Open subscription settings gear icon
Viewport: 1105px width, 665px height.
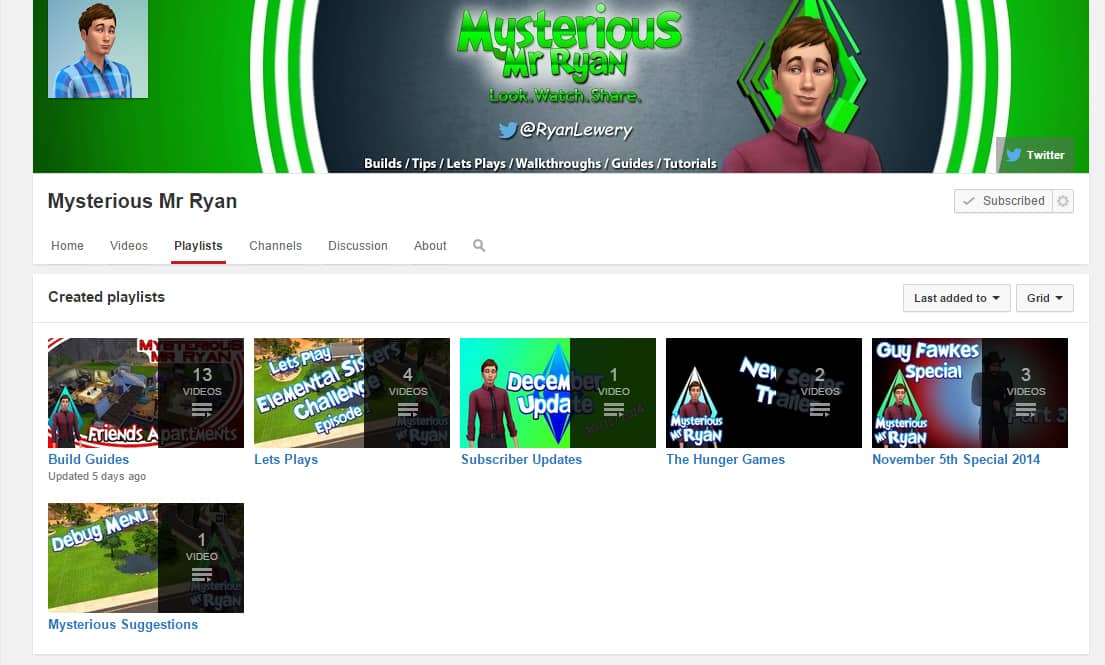[1063, 201]
